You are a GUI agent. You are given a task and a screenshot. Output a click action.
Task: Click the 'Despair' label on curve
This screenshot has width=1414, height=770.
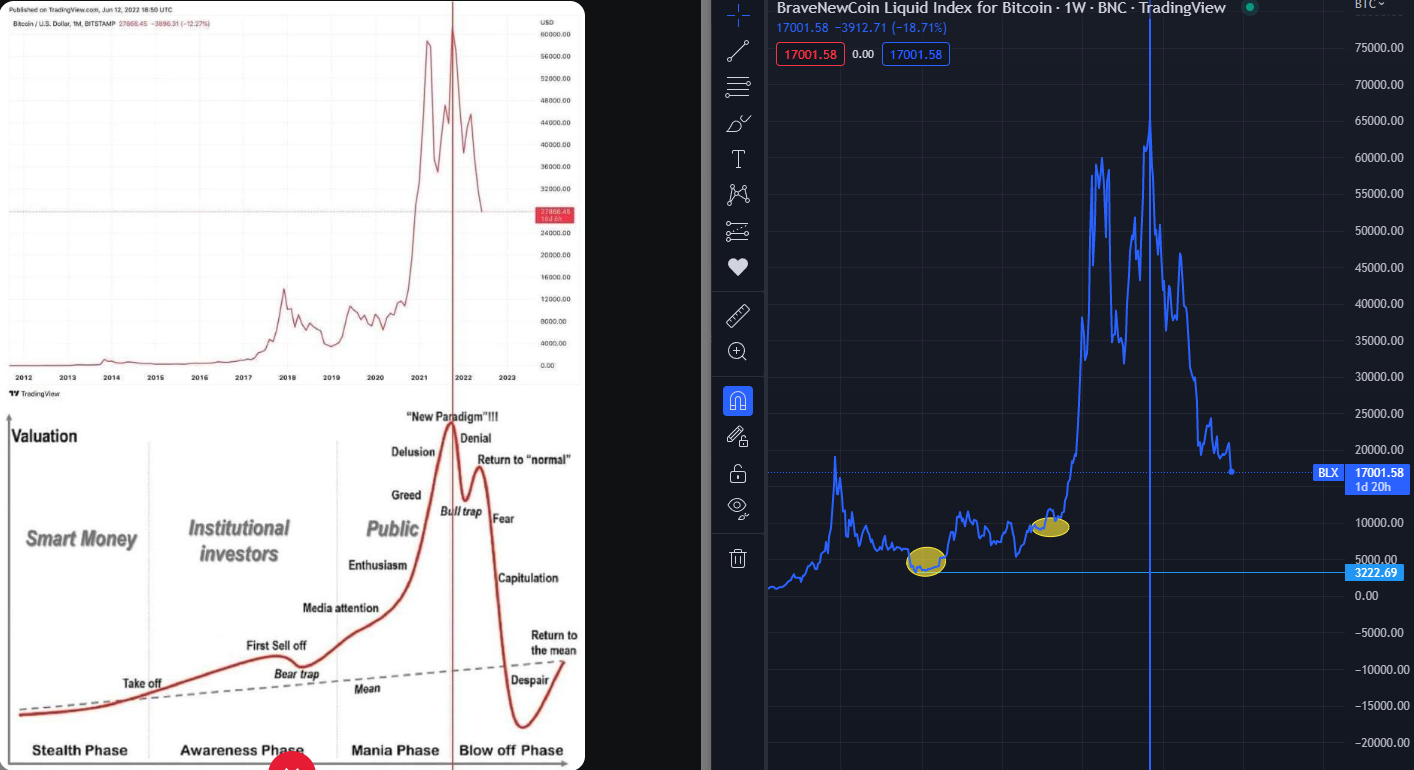[x=530, y=680]
